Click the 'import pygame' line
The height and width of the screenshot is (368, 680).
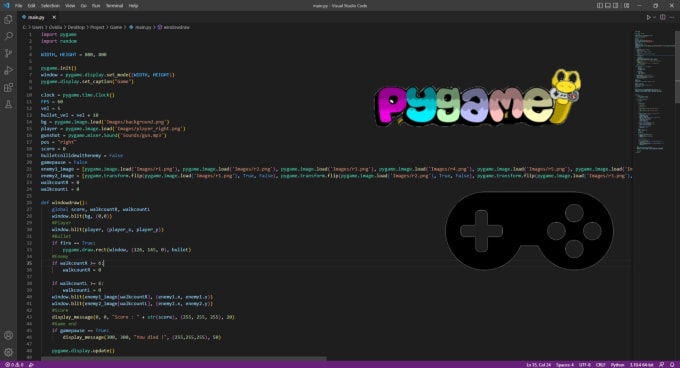click(x=59, y=34)
